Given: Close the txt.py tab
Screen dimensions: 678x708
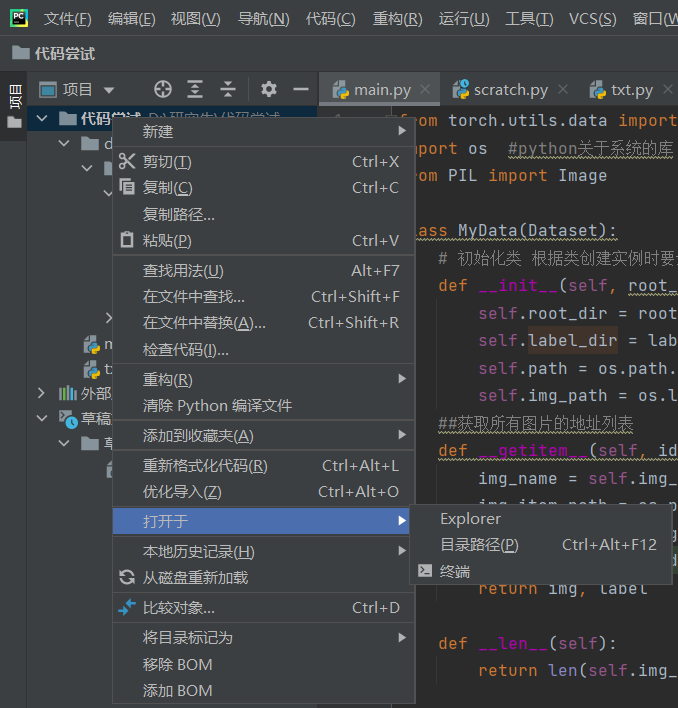Looking at the screenshot, I should pyautogui.click(x=668, y=89).
